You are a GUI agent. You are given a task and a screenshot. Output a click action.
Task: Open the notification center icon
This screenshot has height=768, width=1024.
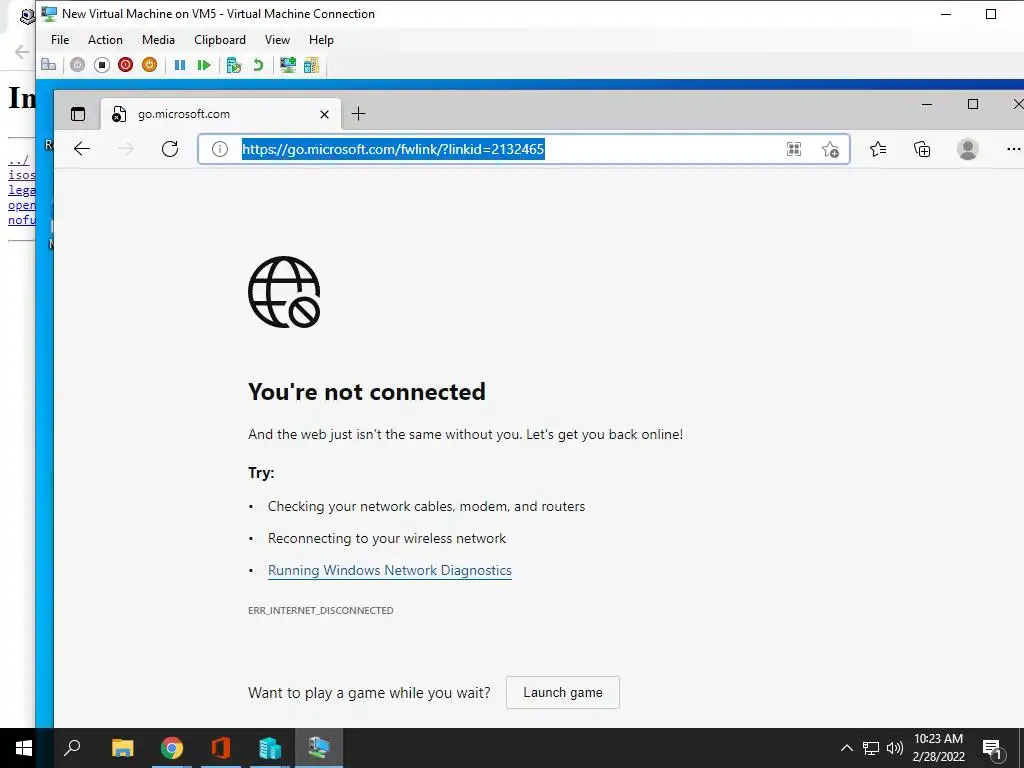point(992,748)
